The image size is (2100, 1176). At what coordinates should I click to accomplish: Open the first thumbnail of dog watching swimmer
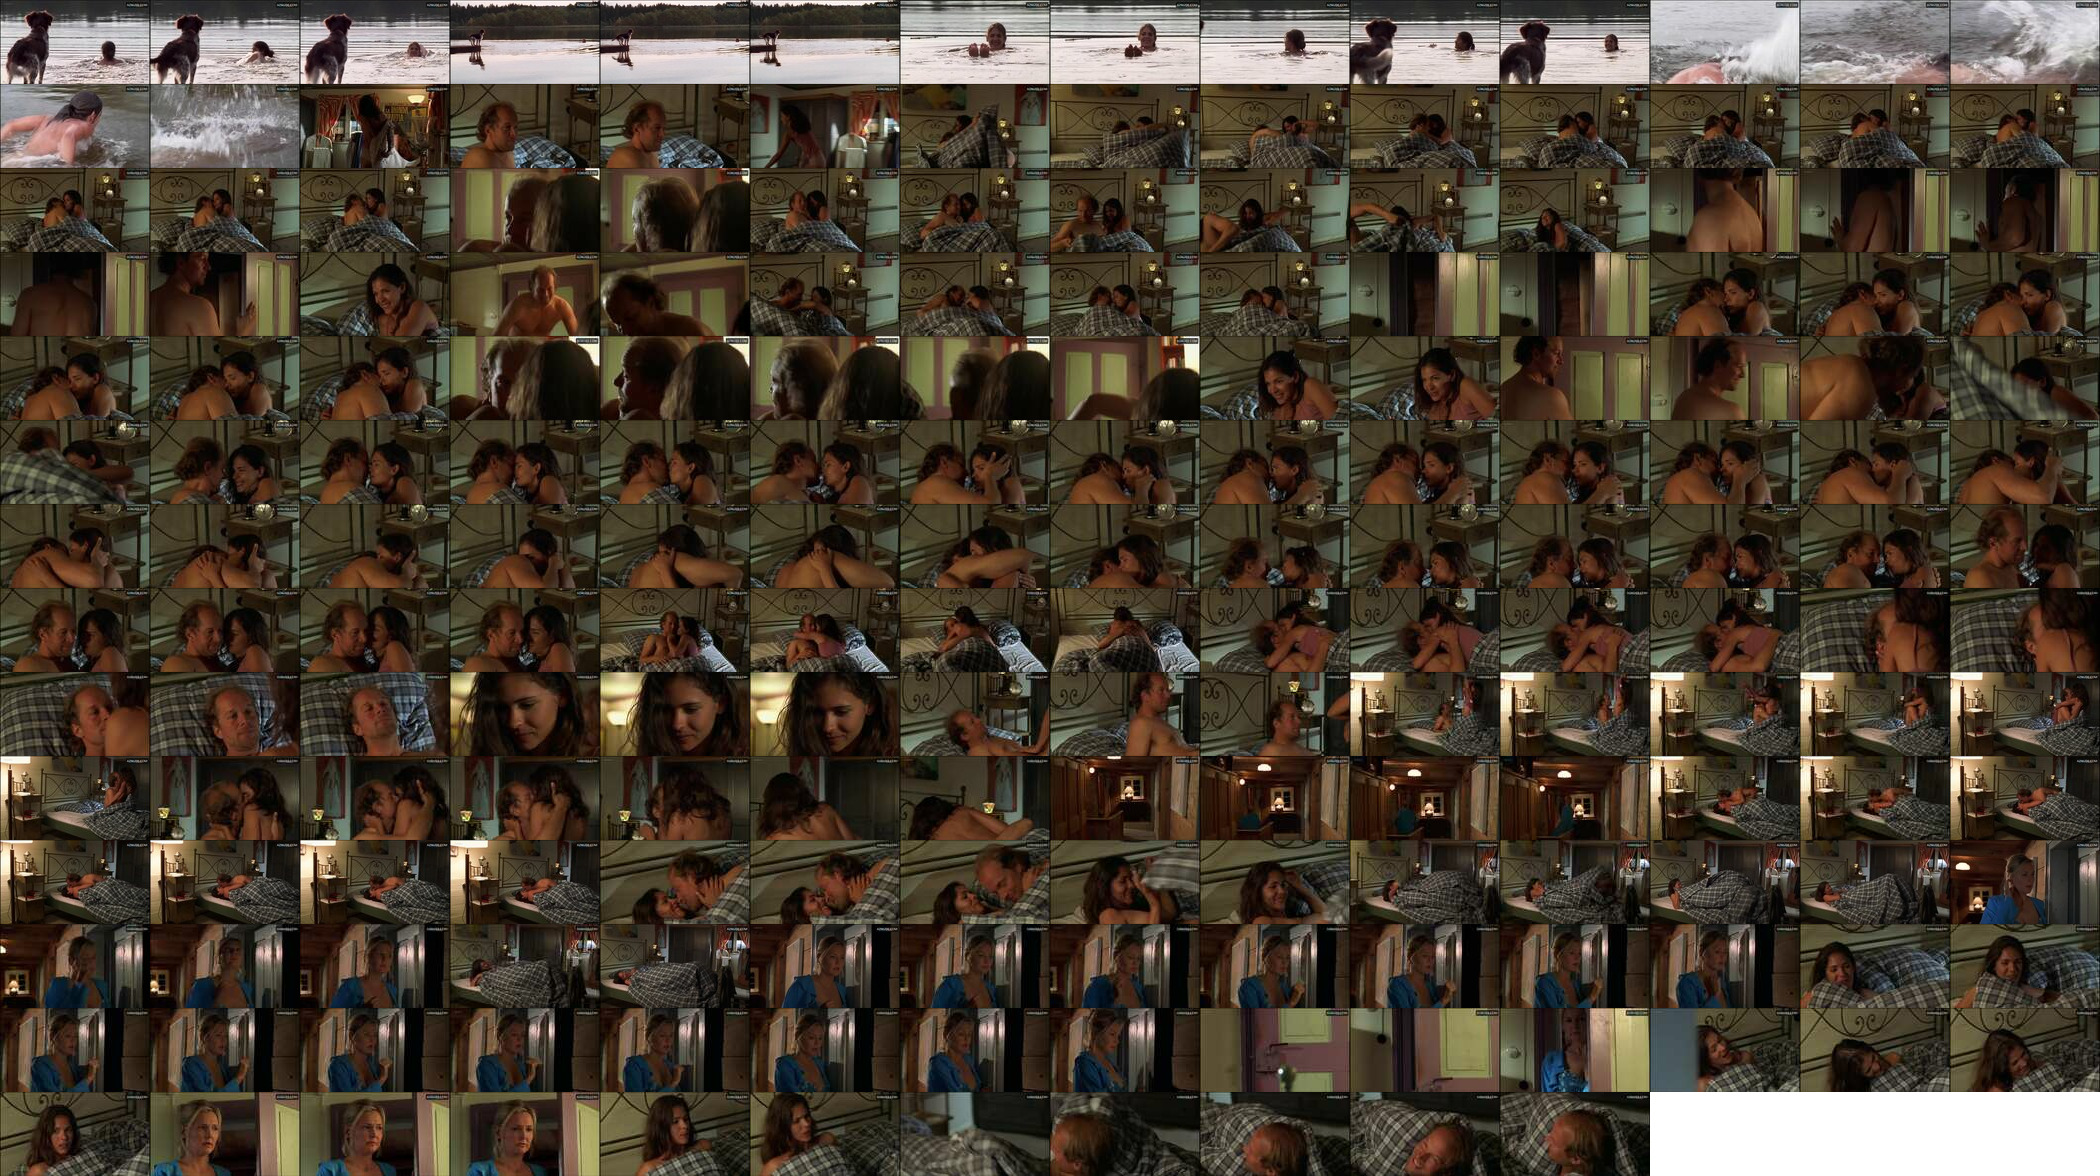point(75,42)
